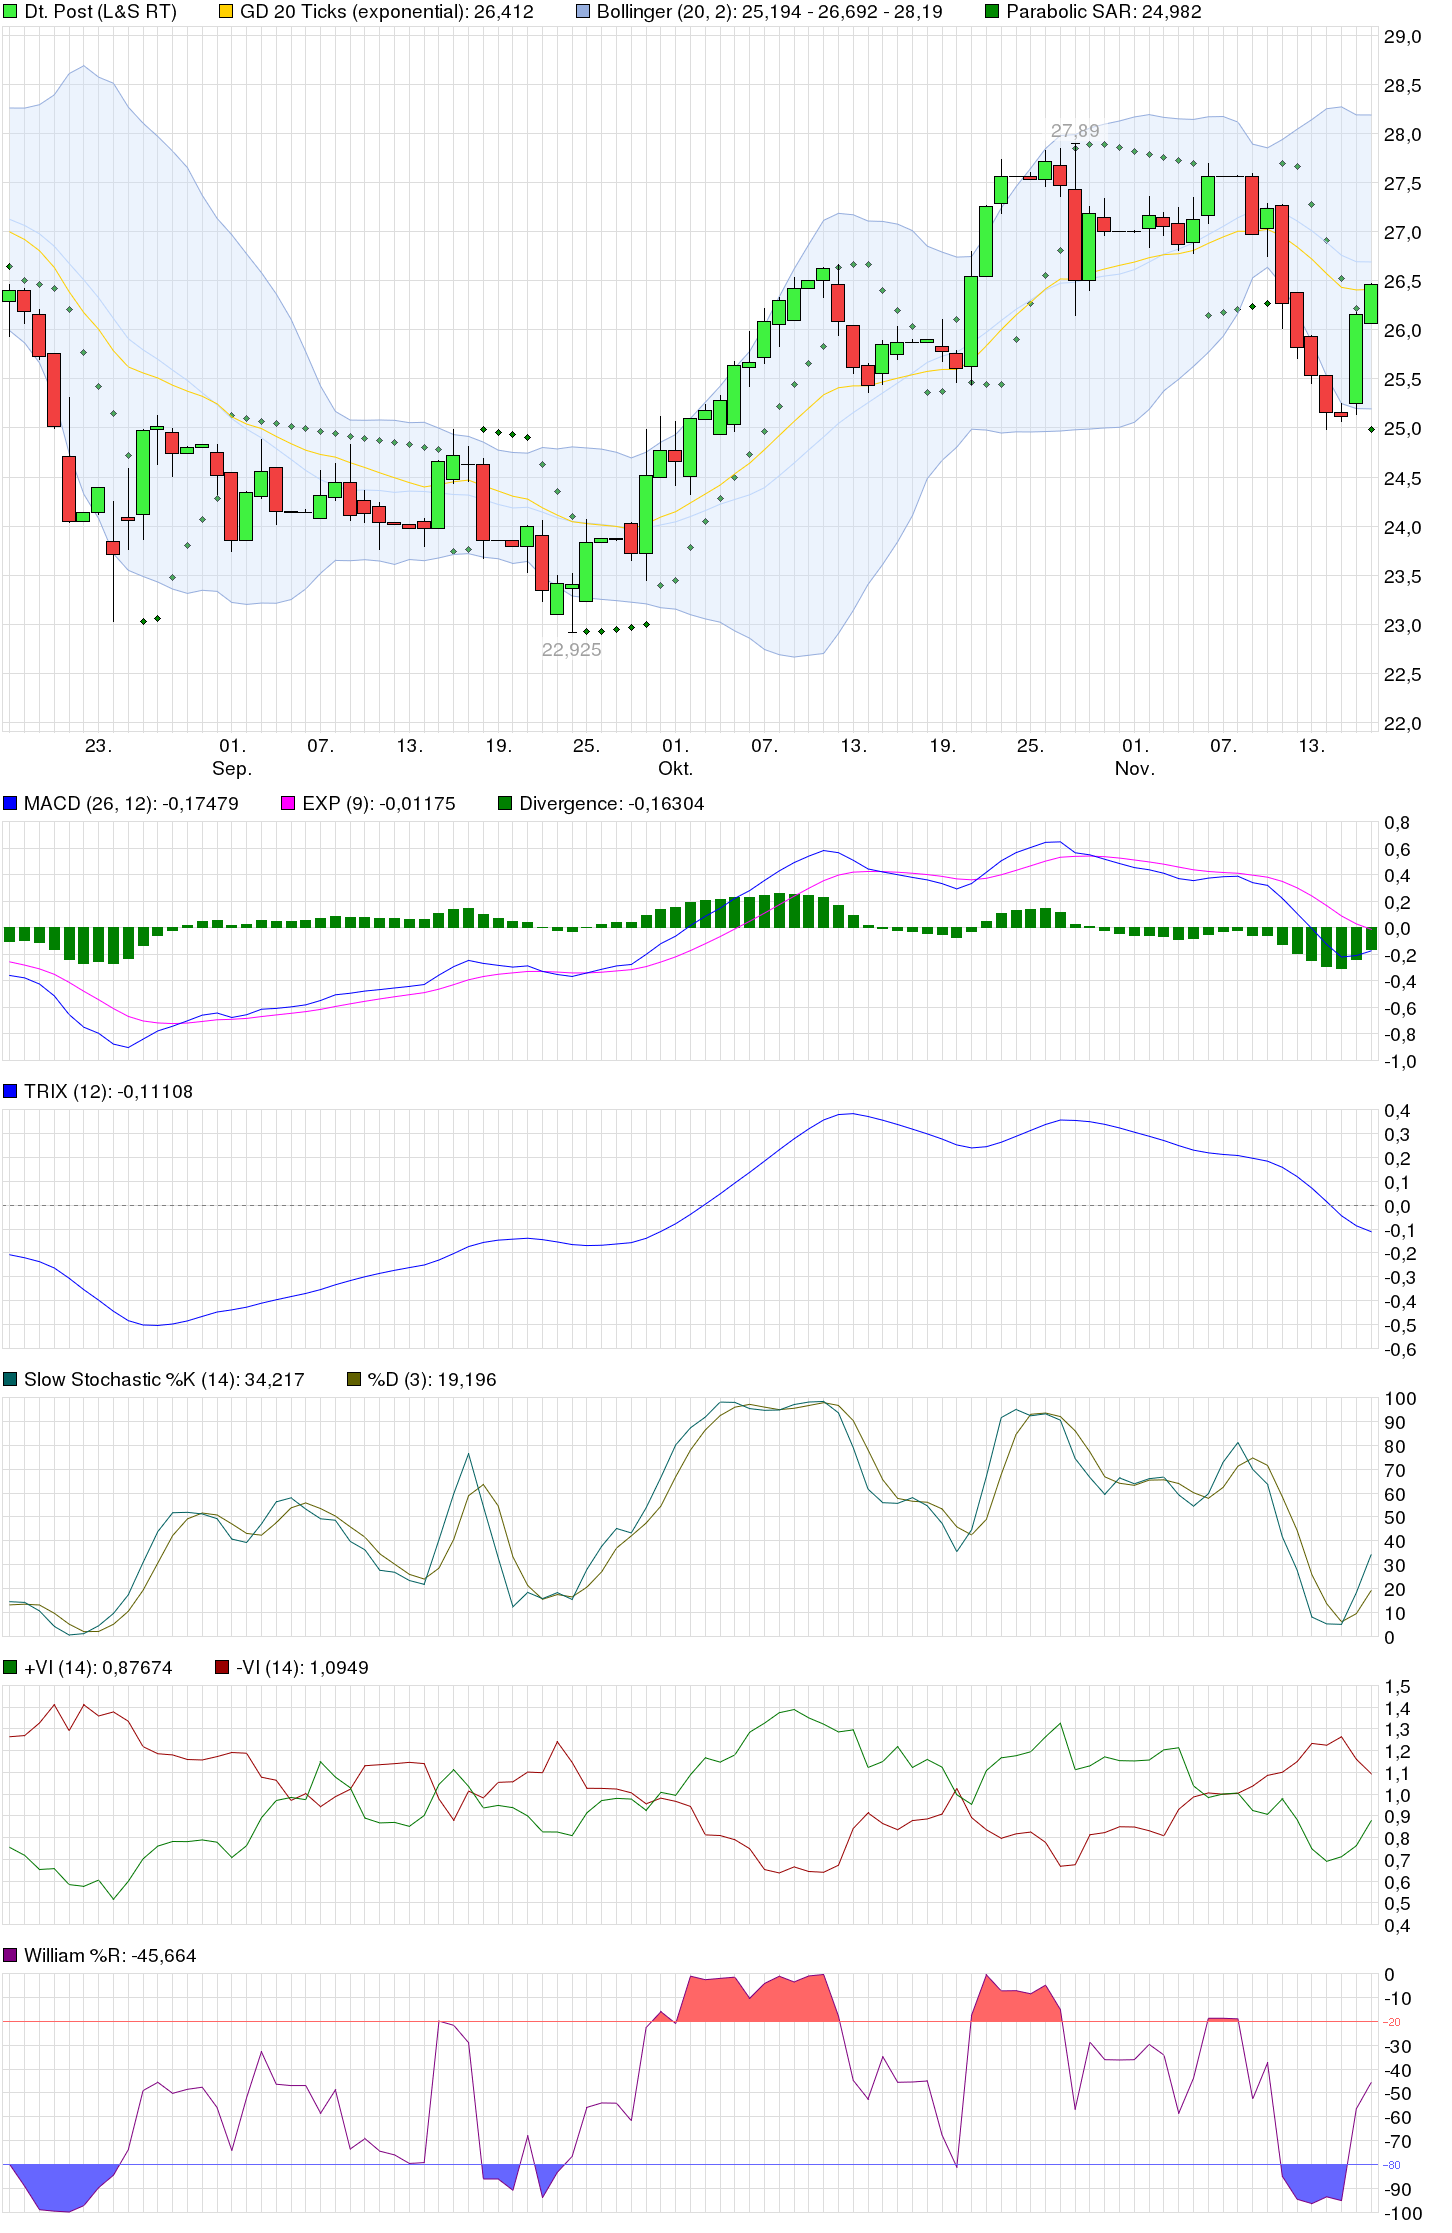Click the olive %D (3) legend swatch
This screenshot has width=1452, height=2233.
[353, 1380]
